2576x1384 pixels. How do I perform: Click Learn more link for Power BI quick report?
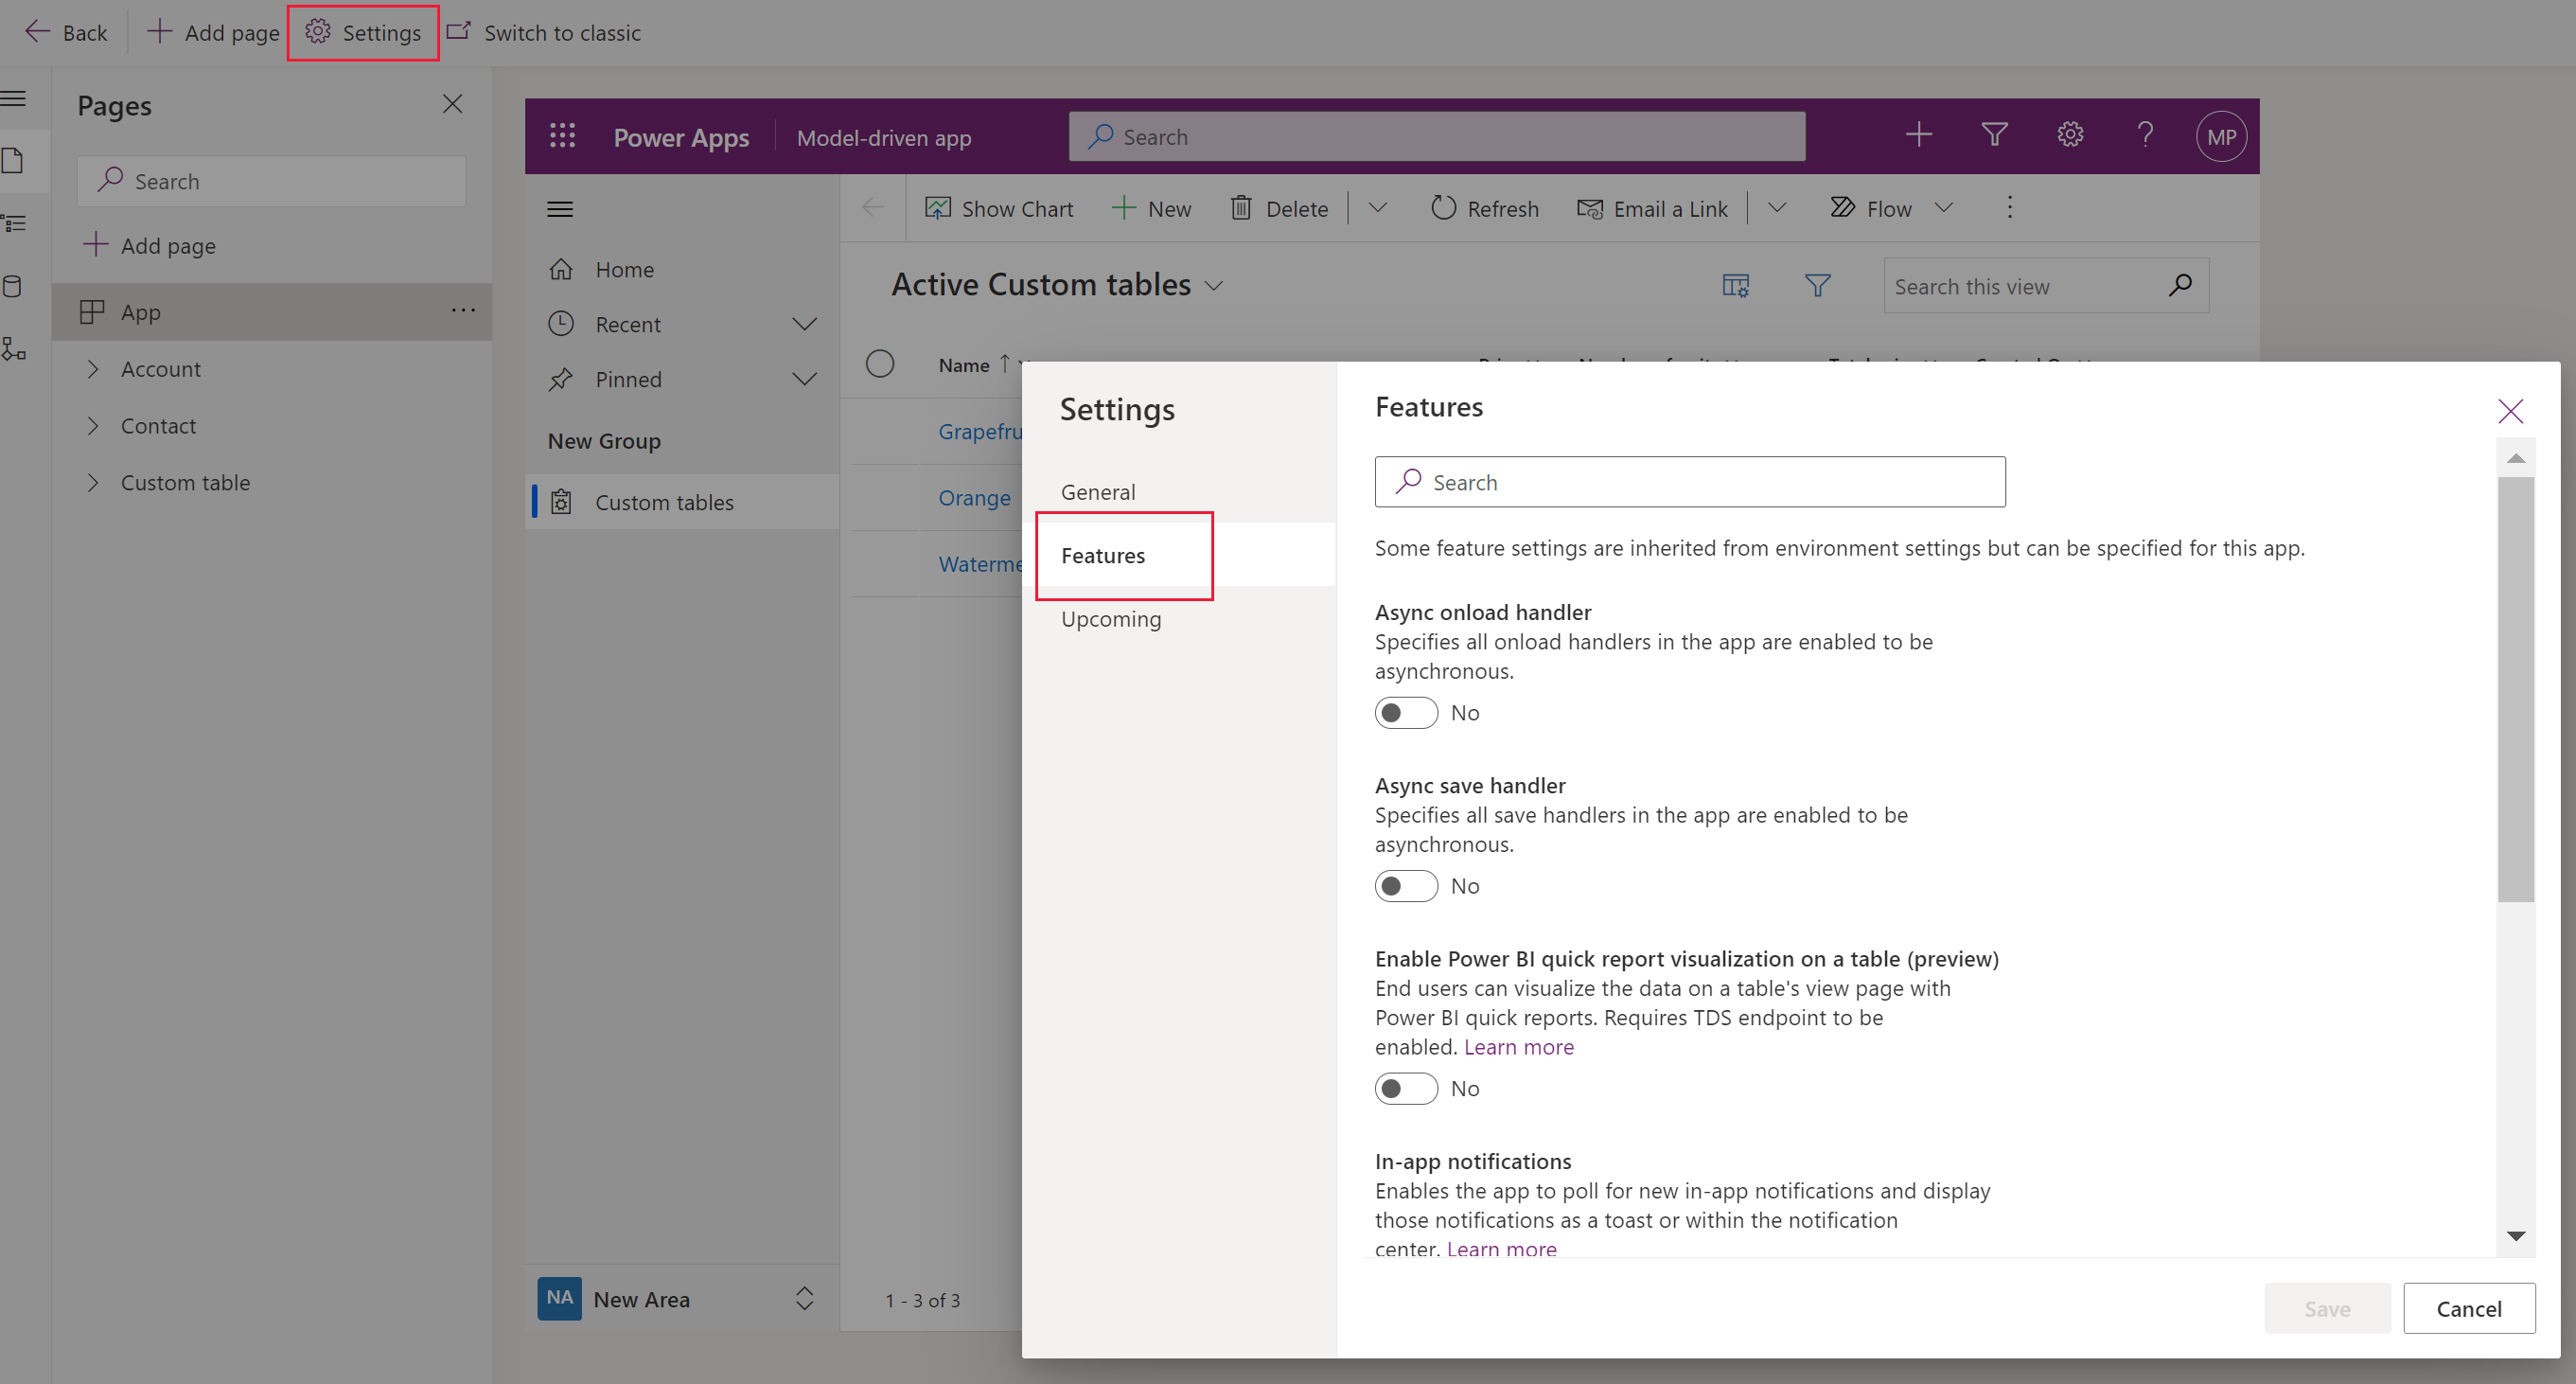click(x=1518, y=1047)
